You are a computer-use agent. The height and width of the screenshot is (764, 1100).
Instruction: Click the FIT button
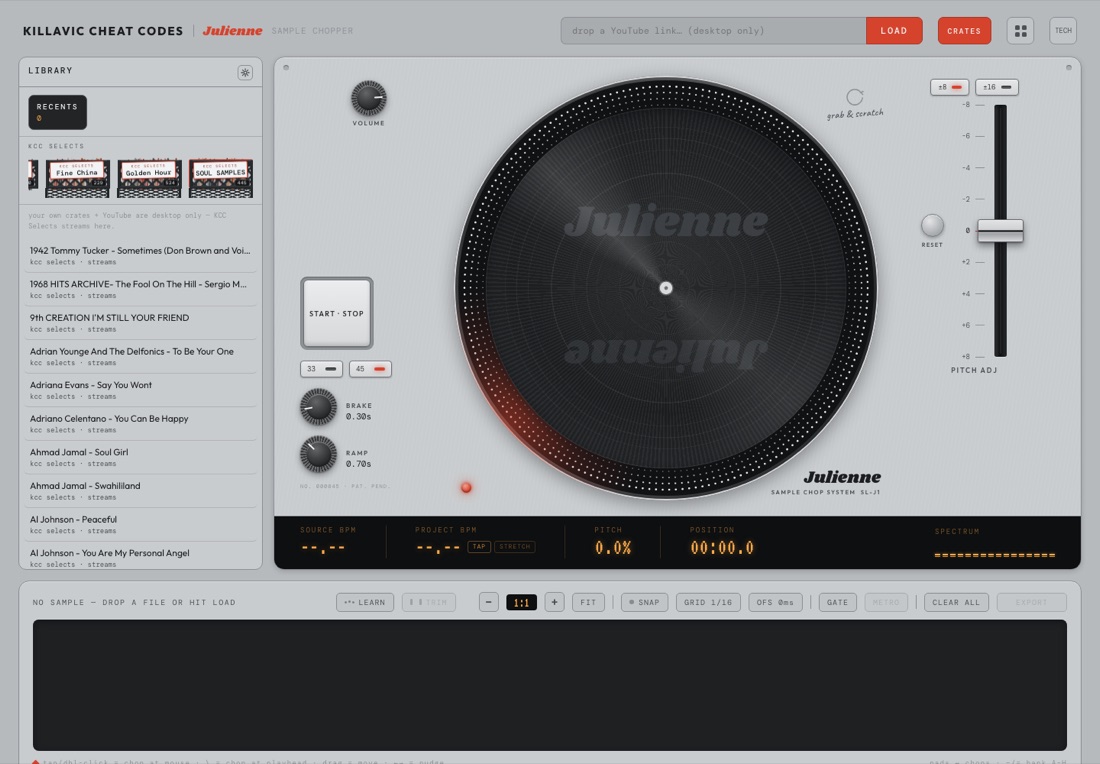click(588, 602)
